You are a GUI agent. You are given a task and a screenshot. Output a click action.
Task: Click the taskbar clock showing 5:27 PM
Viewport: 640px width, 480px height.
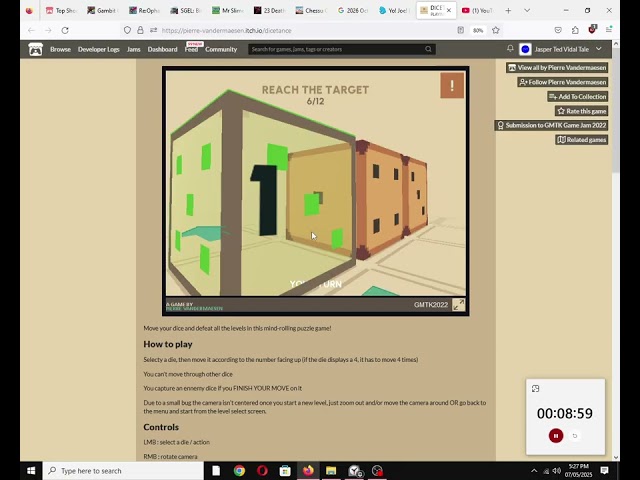tap(579, 470)
